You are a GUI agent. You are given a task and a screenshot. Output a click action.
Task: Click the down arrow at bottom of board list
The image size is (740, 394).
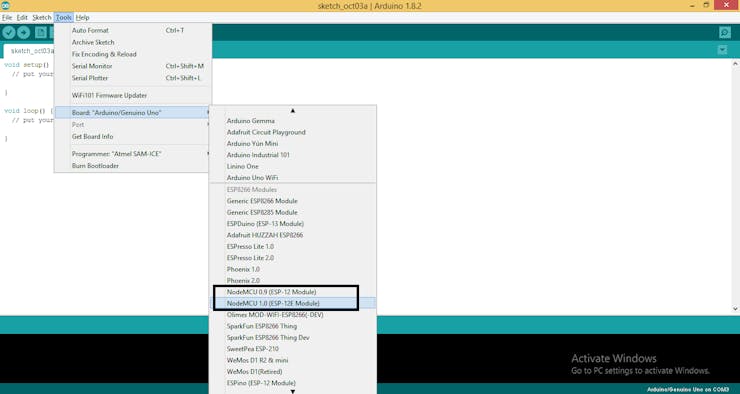coord(293,391)
